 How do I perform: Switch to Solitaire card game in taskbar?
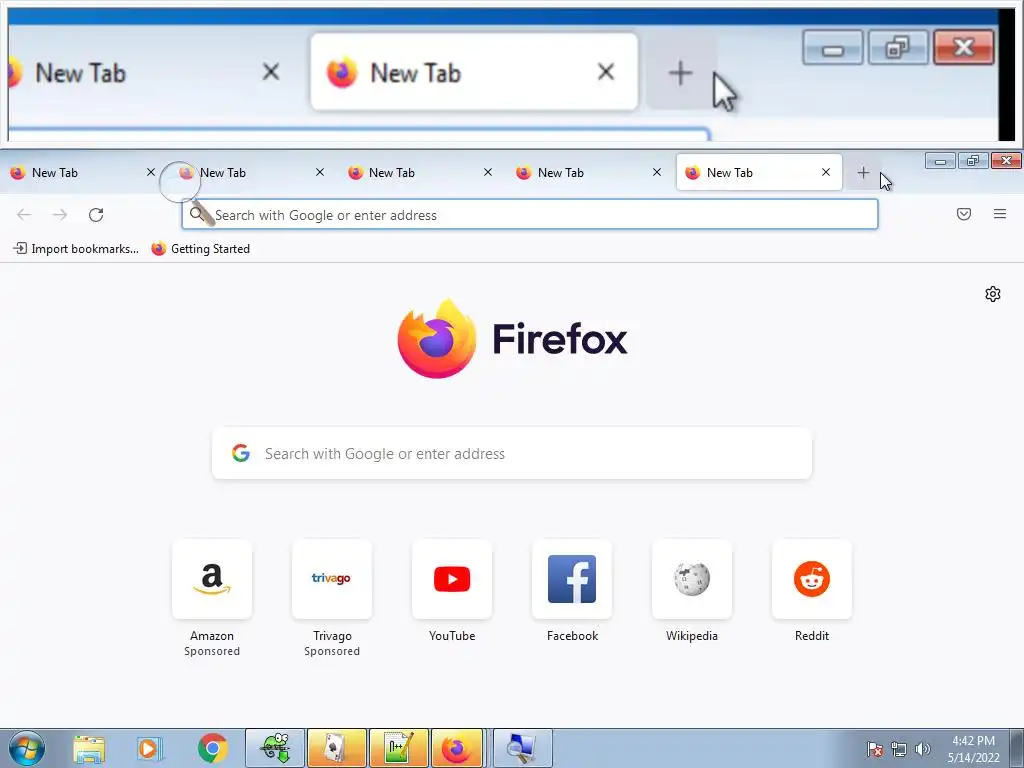point(337,748)
